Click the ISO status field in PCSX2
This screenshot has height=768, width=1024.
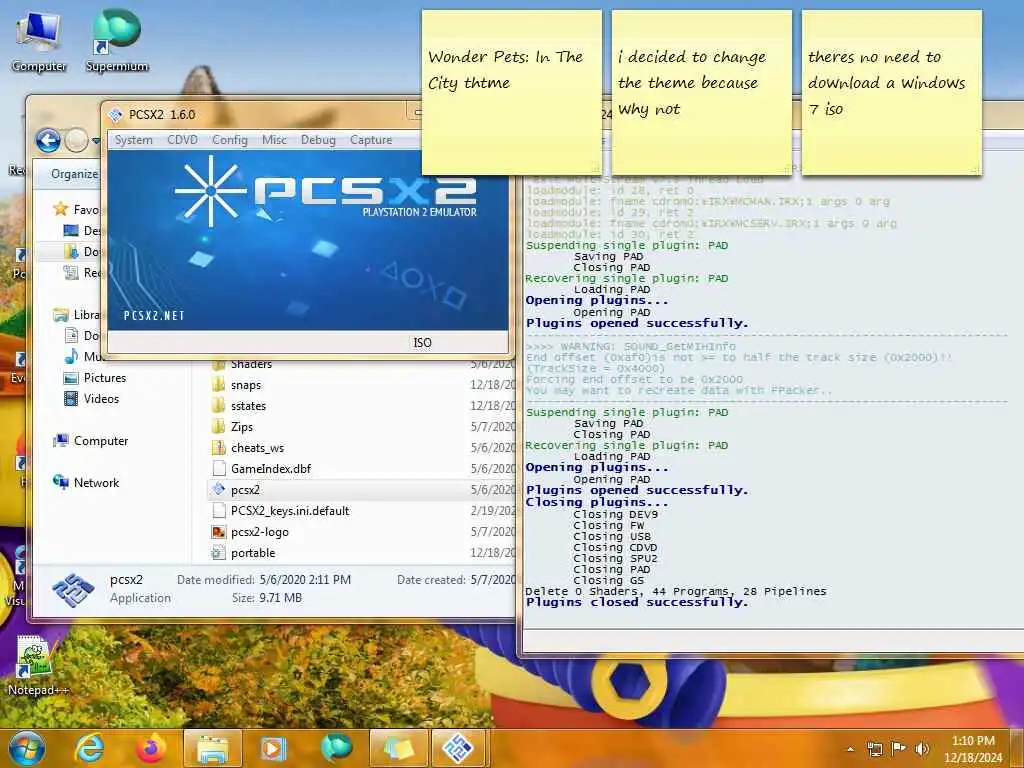pos(422,343)
